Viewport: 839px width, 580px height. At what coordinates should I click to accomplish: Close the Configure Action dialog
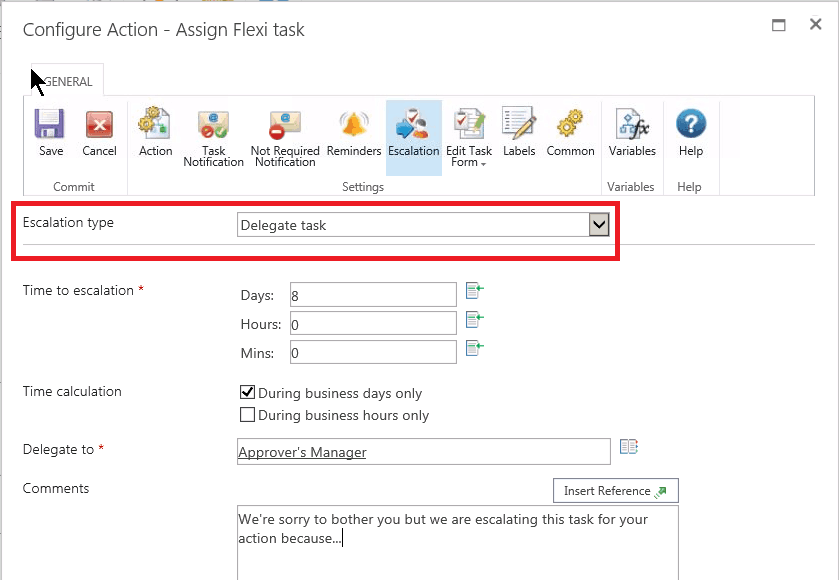coord(815,24)
